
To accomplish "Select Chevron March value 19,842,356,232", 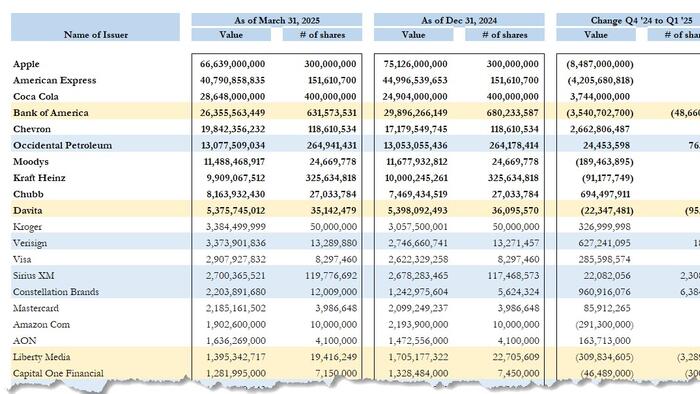I will pyautogui.click(x=233, y=129).
